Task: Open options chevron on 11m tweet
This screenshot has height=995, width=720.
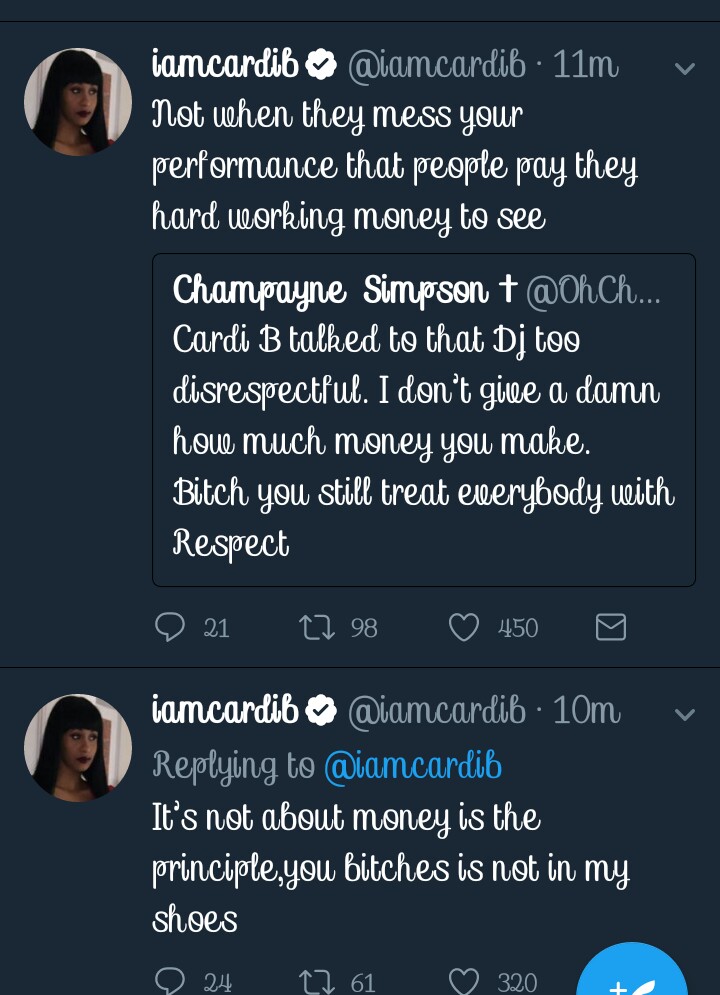Action: click(685, 68)
